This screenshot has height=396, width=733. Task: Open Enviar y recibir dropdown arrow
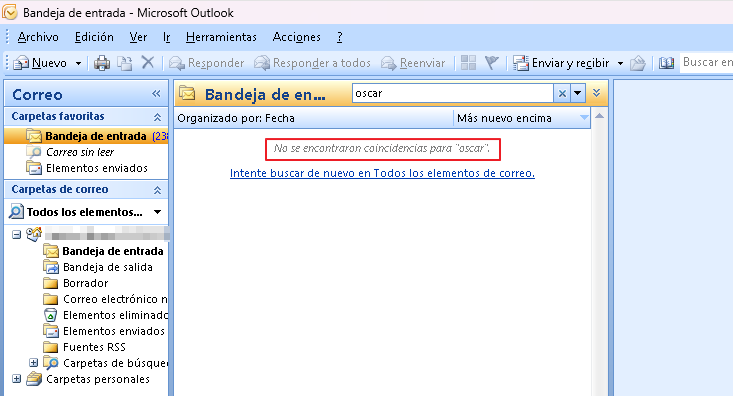point(620,63)
